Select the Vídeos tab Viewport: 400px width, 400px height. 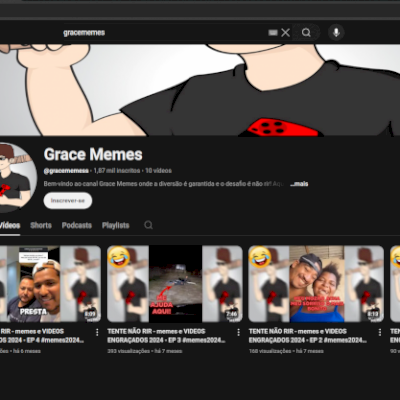point(10,225)
